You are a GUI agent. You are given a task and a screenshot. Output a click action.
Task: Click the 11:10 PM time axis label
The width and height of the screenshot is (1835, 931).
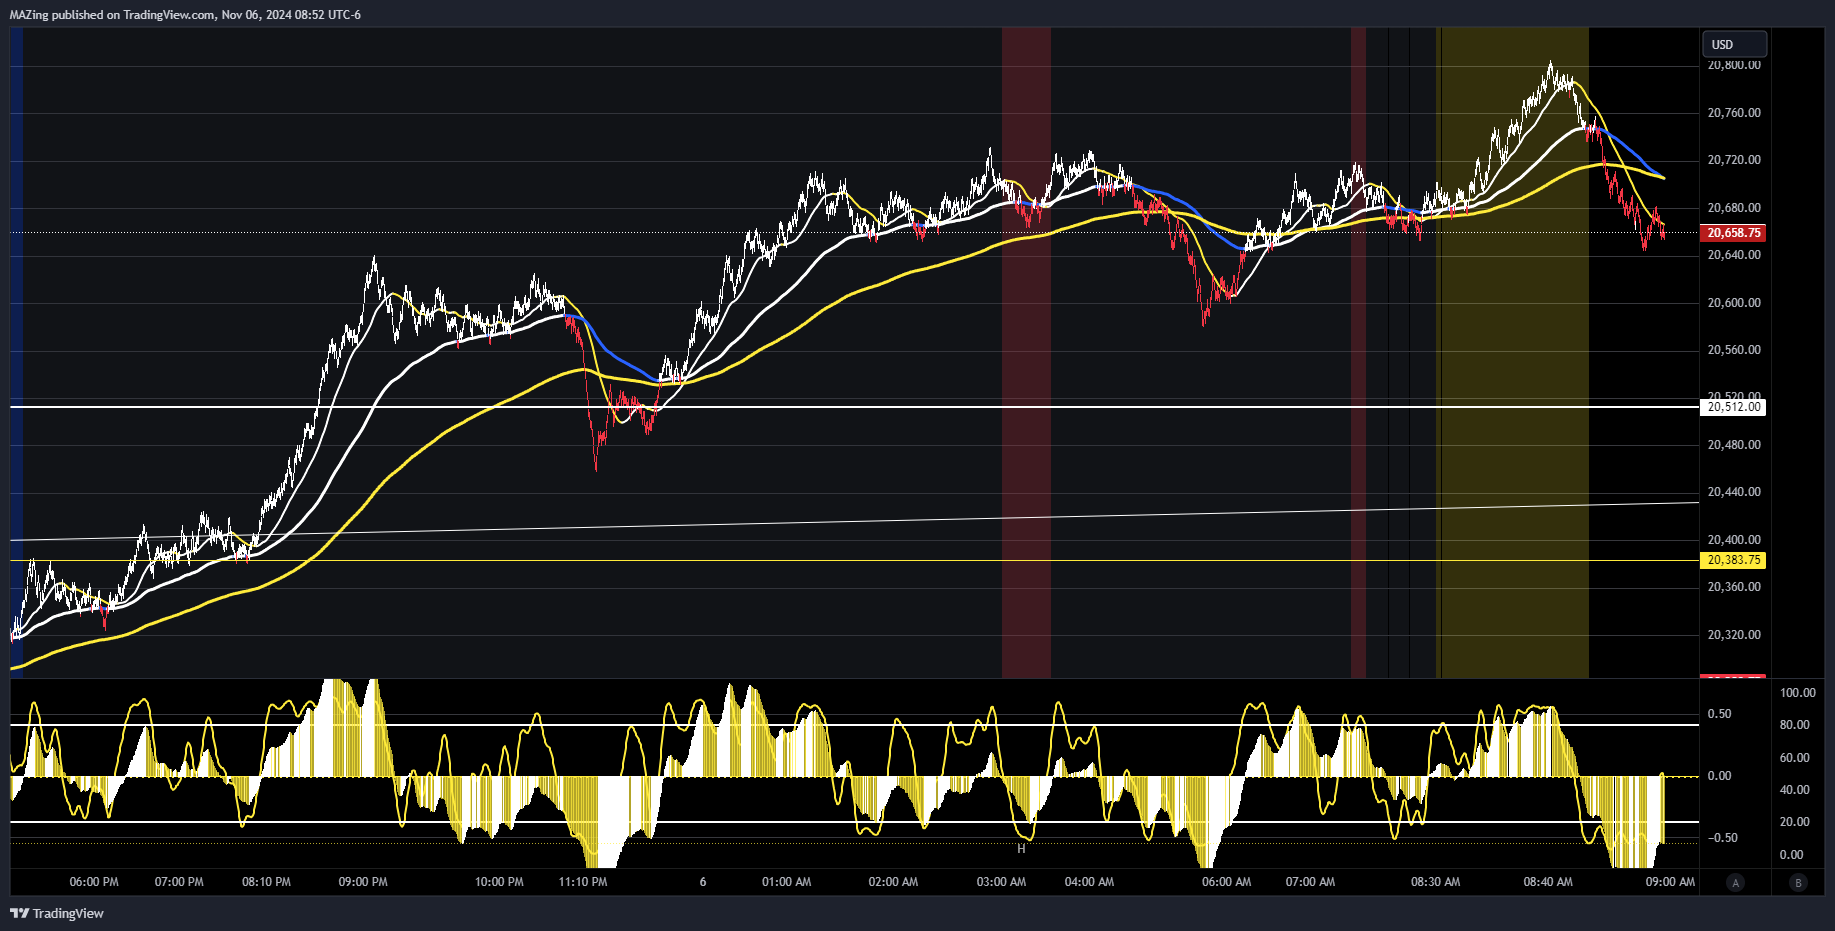583,882
